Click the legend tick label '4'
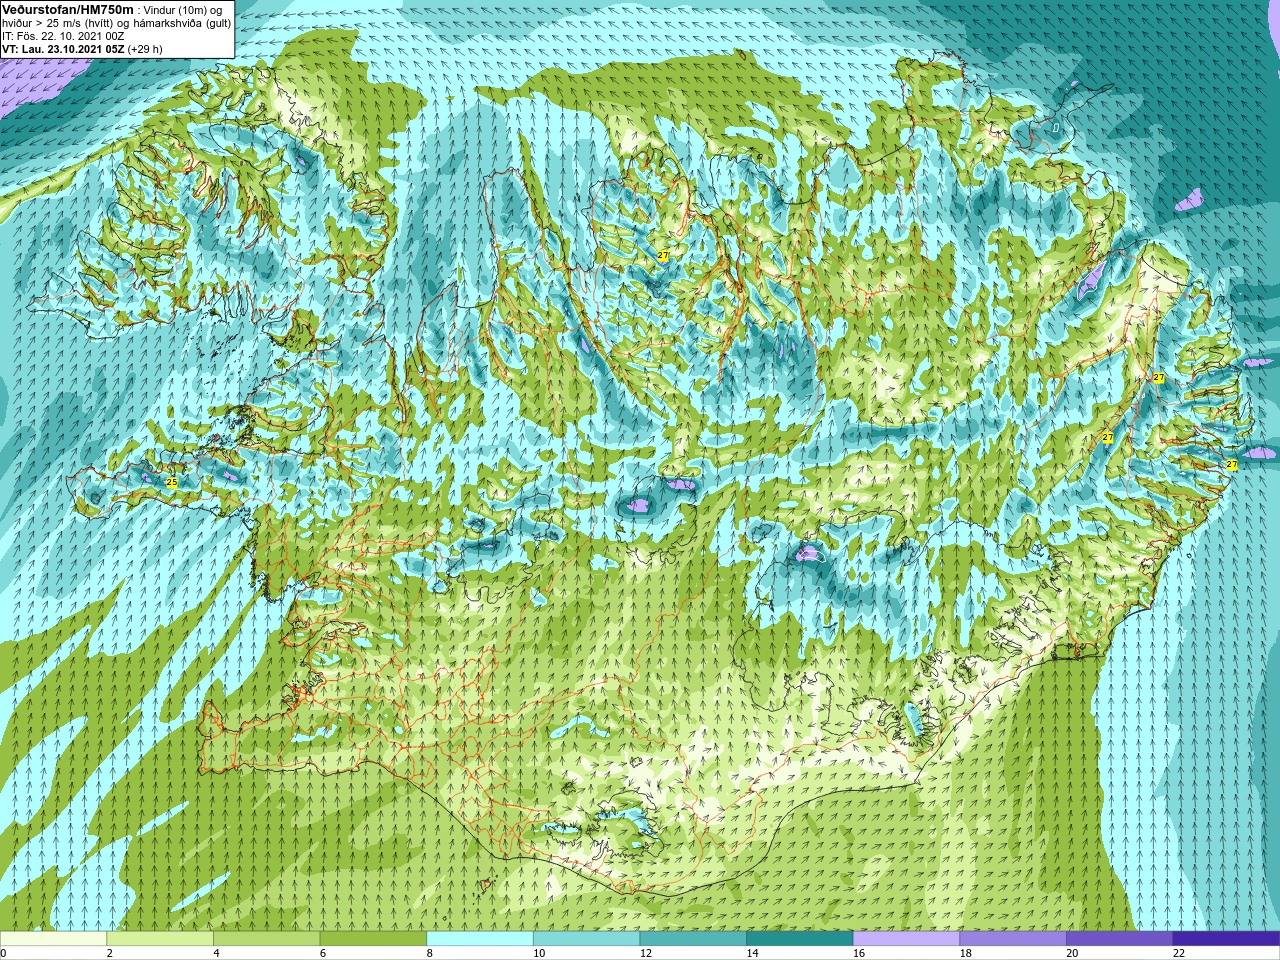This screenshot has width=1280, height=960. click(216, 953)
